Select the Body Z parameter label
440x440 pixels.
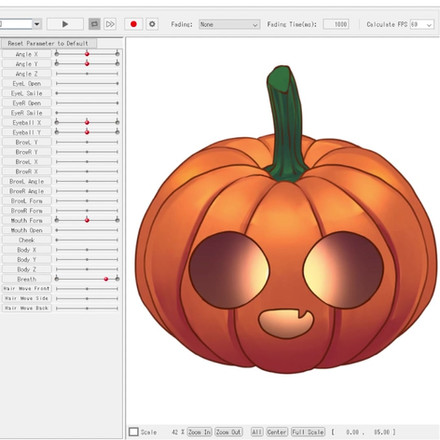27,269
